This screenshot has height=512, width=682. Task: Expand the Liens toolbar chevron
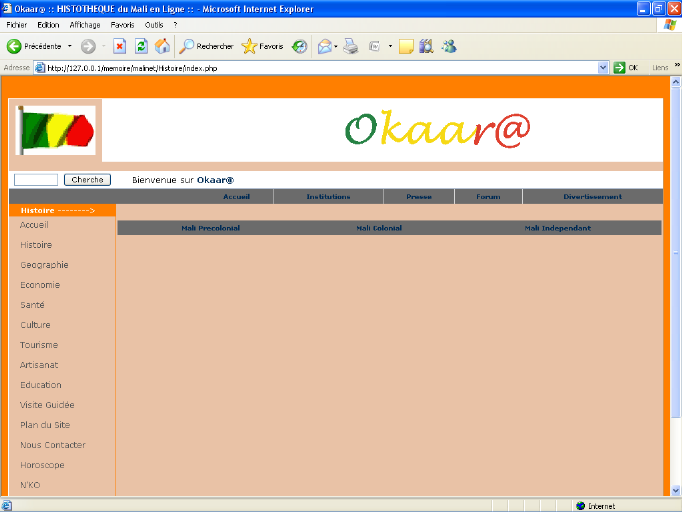[677, 65]
